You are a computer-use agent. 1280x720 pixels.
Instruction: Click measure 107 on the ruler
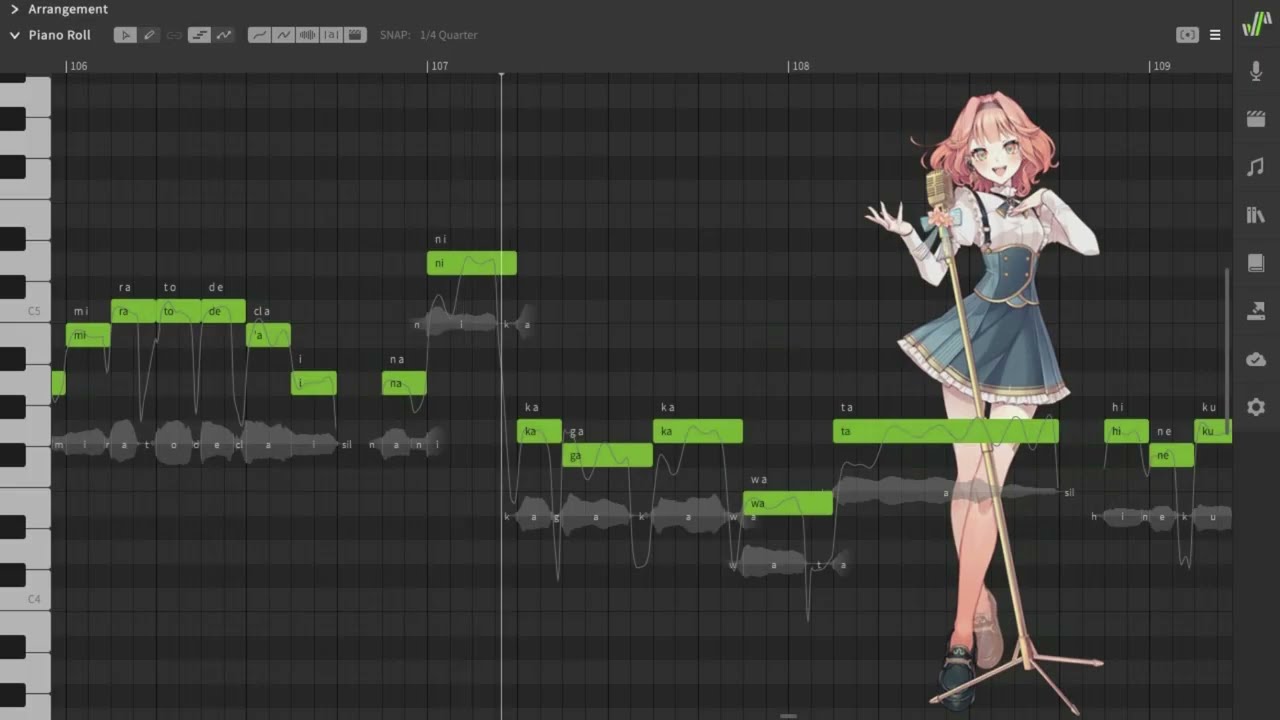[x=439, y=66]
